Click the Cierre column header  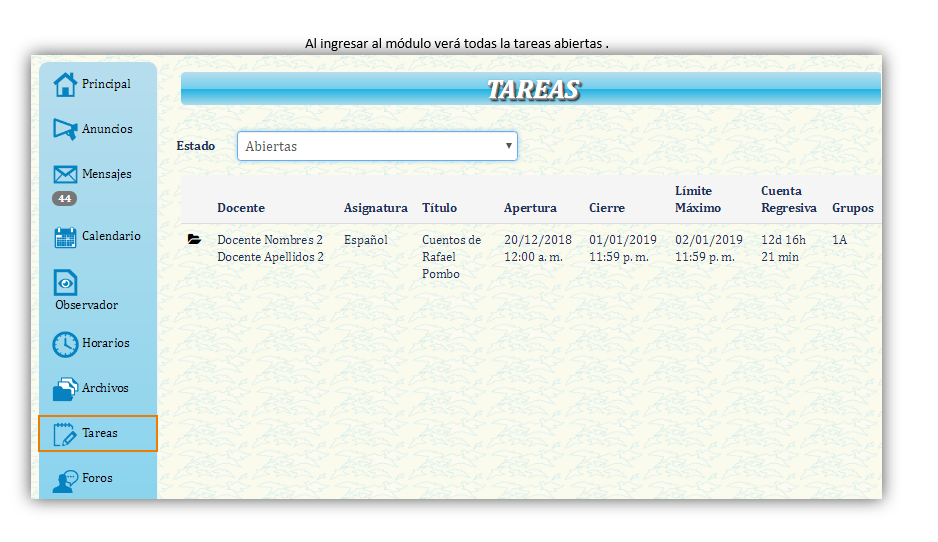(607, 208)
